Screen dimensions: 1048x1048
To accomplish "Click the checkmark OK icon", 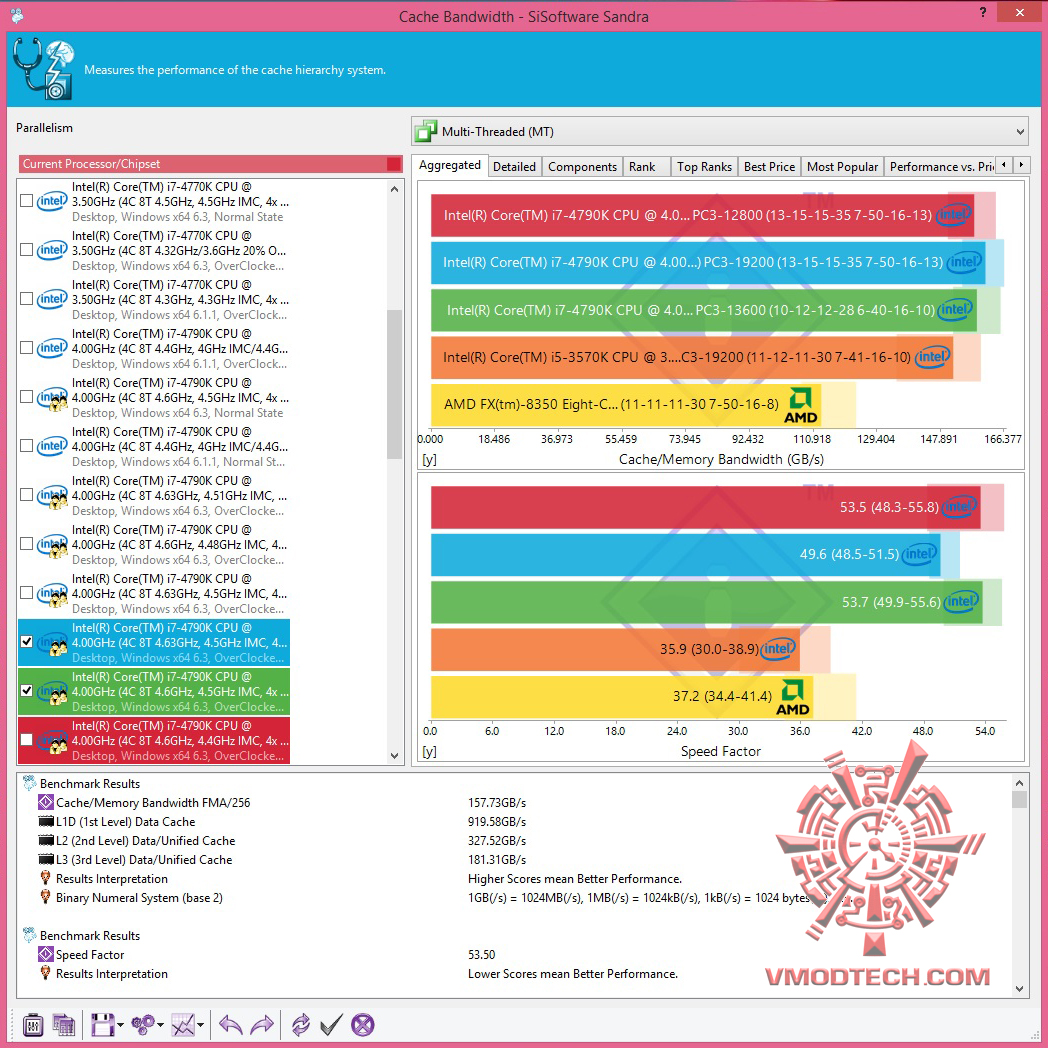I will 332,1024.
